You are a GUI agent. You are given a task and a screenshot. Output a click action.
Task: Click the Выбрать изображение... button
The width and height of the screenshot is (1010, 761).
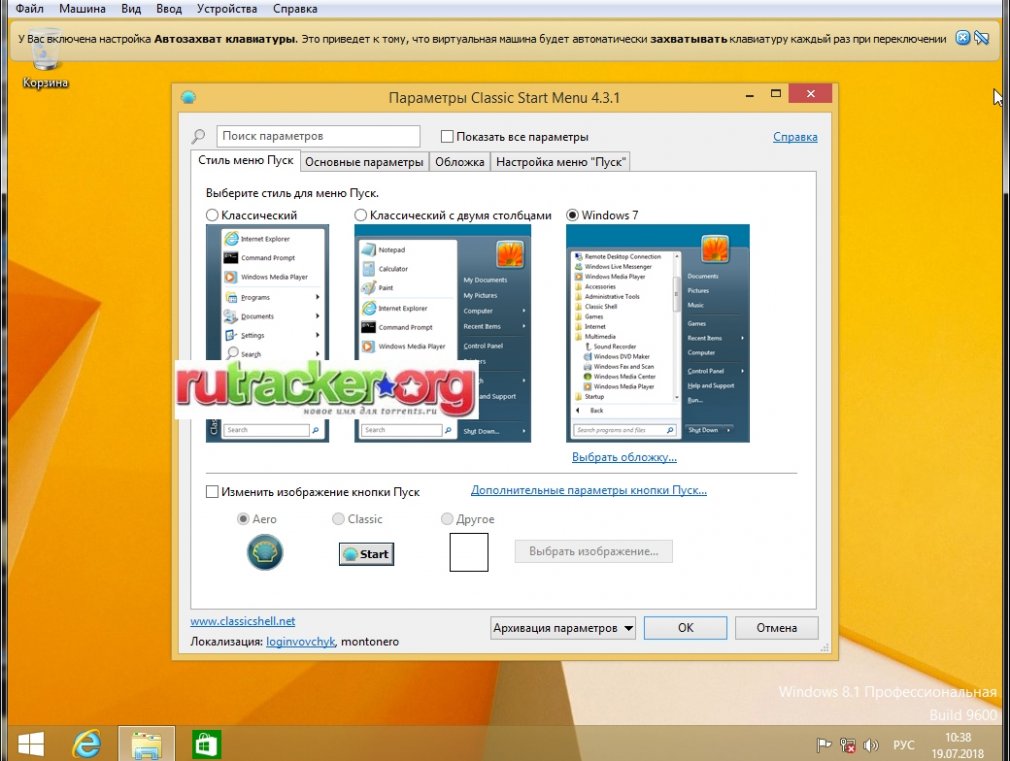tap(593, 552)
